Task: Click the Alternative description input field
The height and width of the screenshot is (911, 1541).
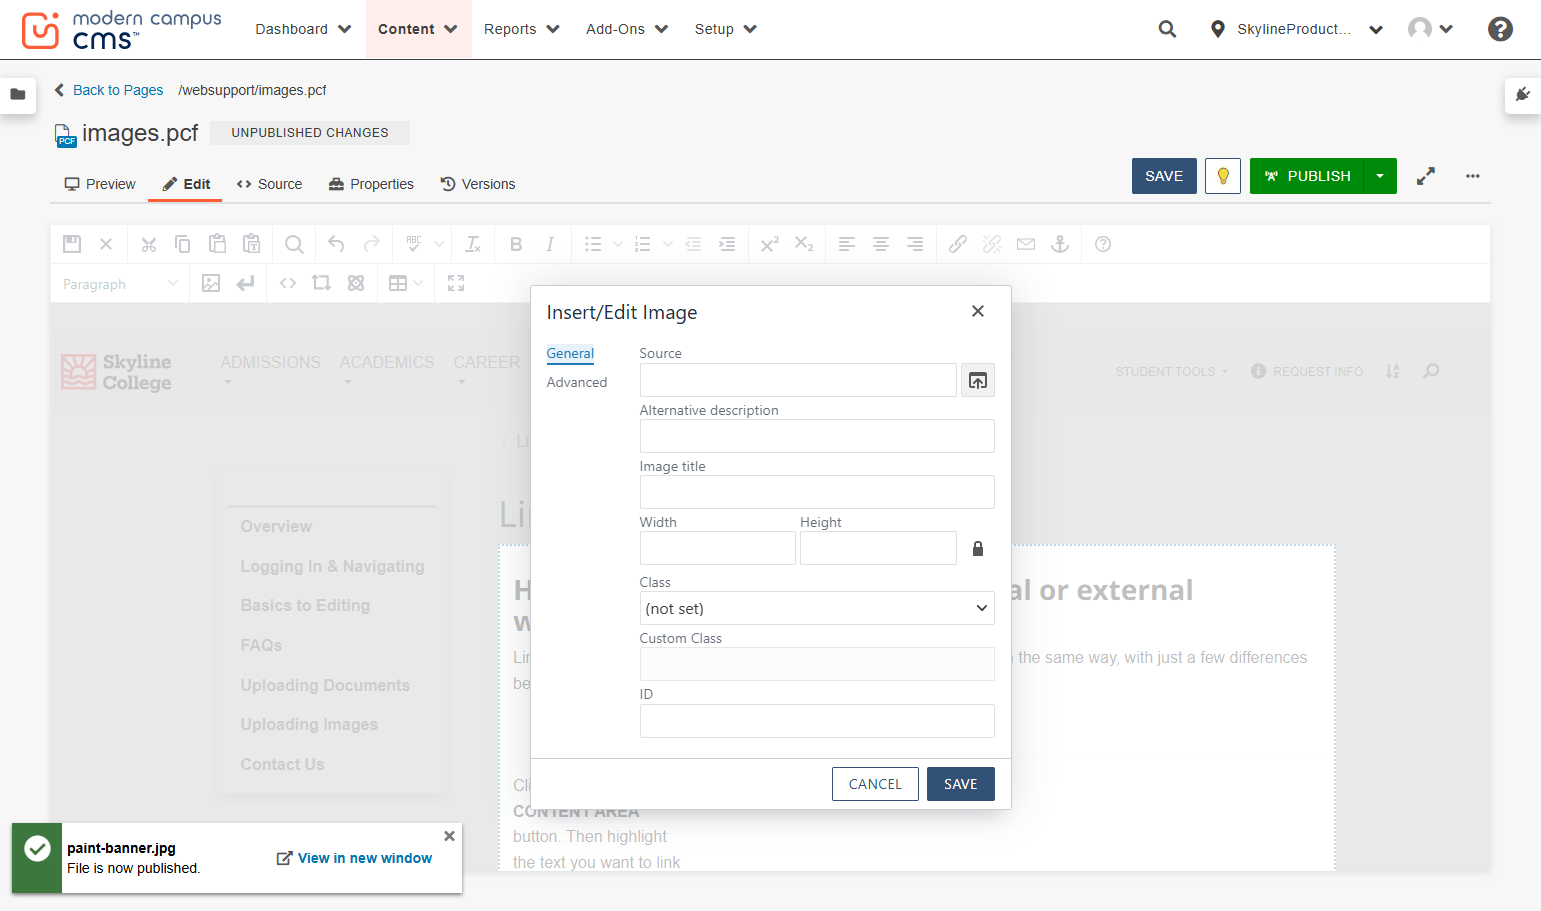Action: pos(817,436)
